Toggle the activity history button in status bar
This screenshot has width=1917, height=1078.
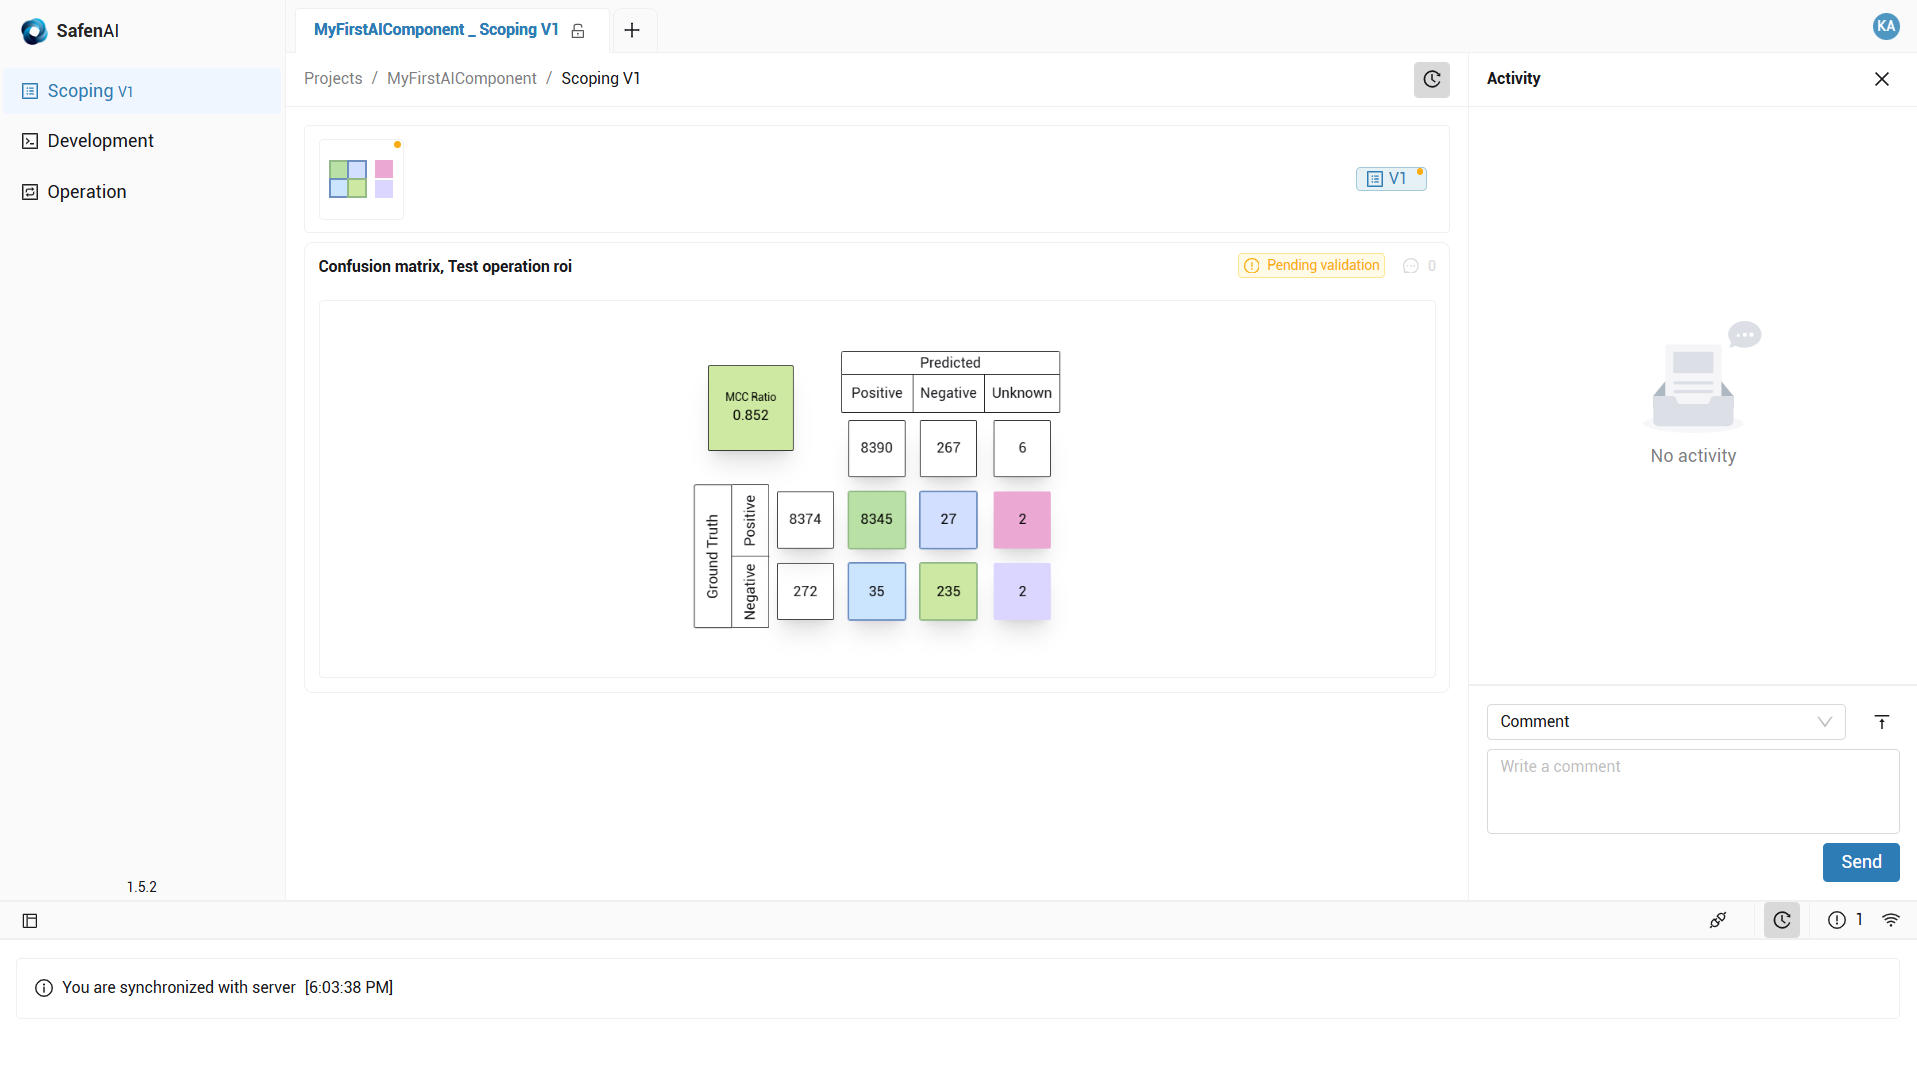point(1781,920)
